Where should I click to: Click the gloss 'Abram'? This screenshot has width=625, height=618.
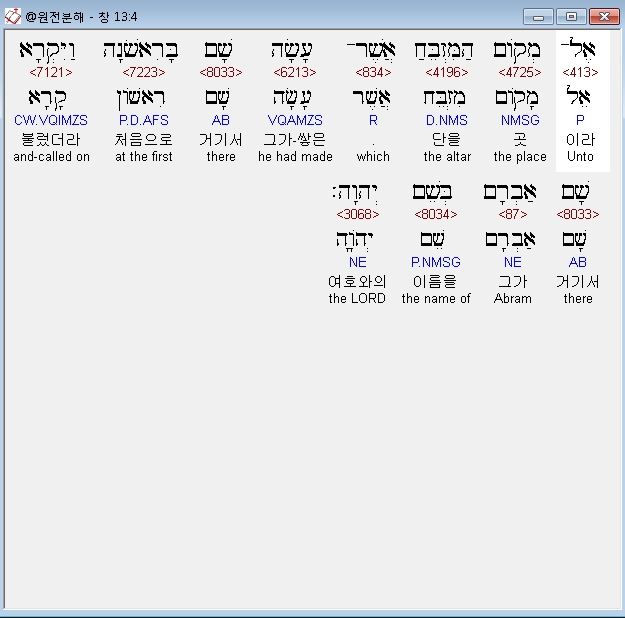(x=513, y=299)
